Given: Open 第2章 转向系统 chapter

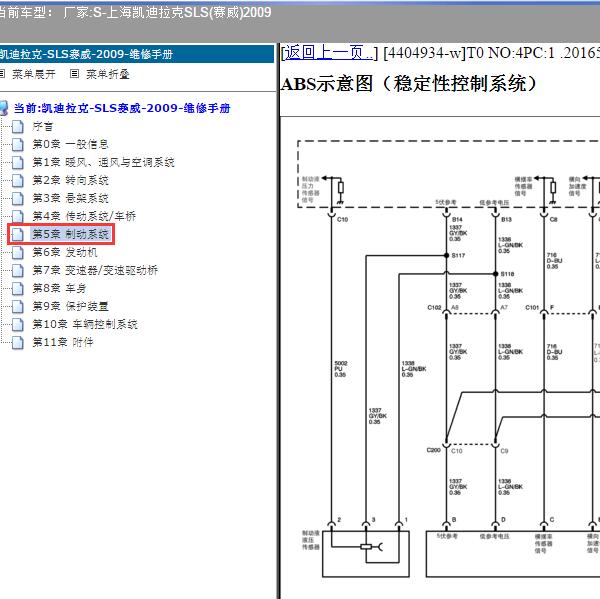Looking at the screenshot, I should [x=70, y=180].
